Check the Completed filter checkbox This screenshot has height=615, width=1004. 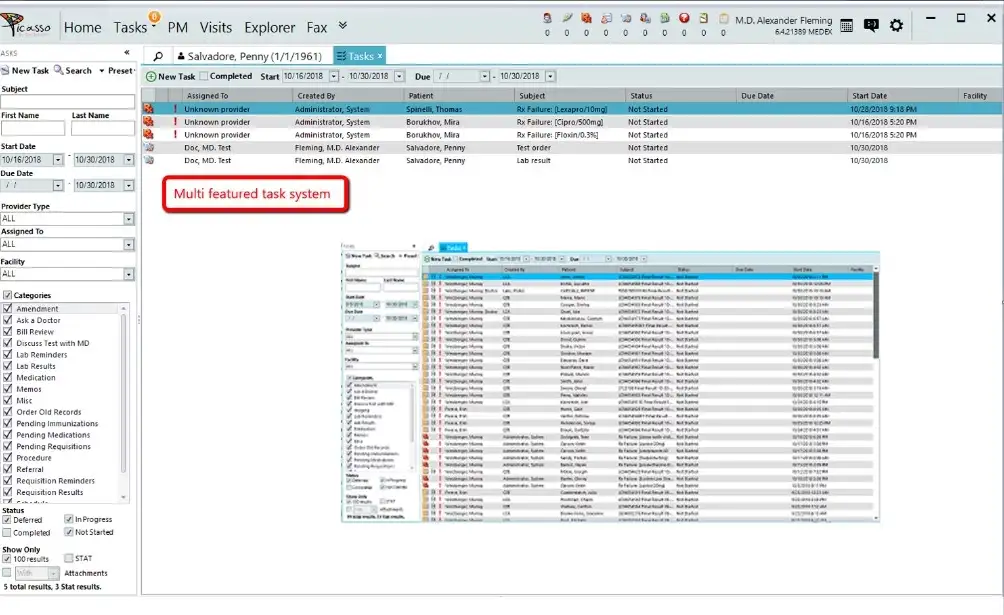click(204, 76)
